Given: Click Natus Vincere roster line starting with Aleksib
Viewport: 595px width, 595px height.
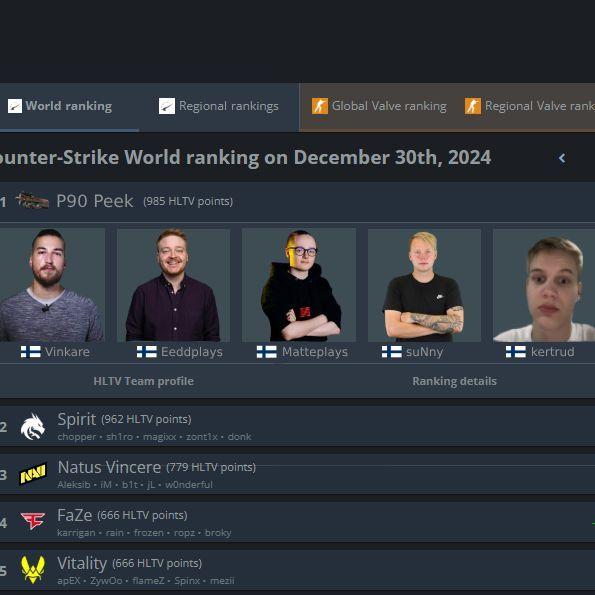Looking at the screenshot, I should 135,485.
